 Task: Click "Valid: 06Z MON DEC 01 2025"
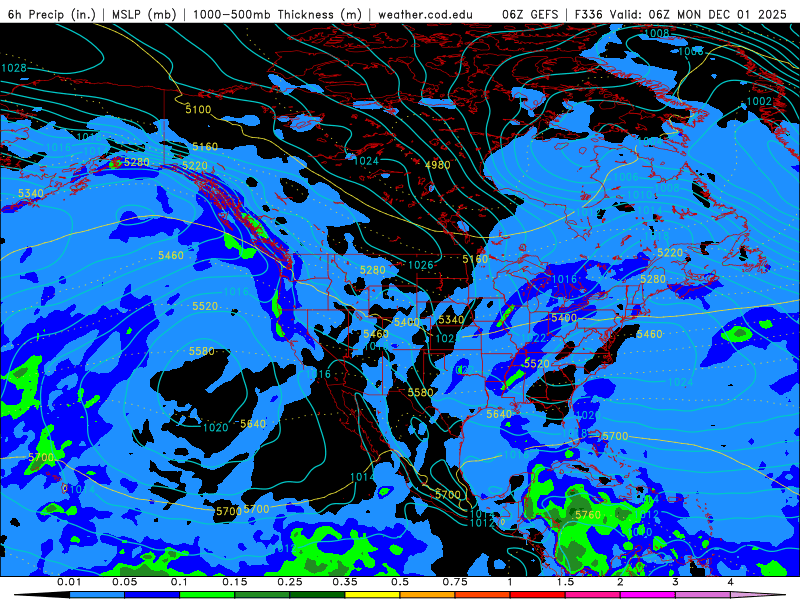[x=697, y=14]
